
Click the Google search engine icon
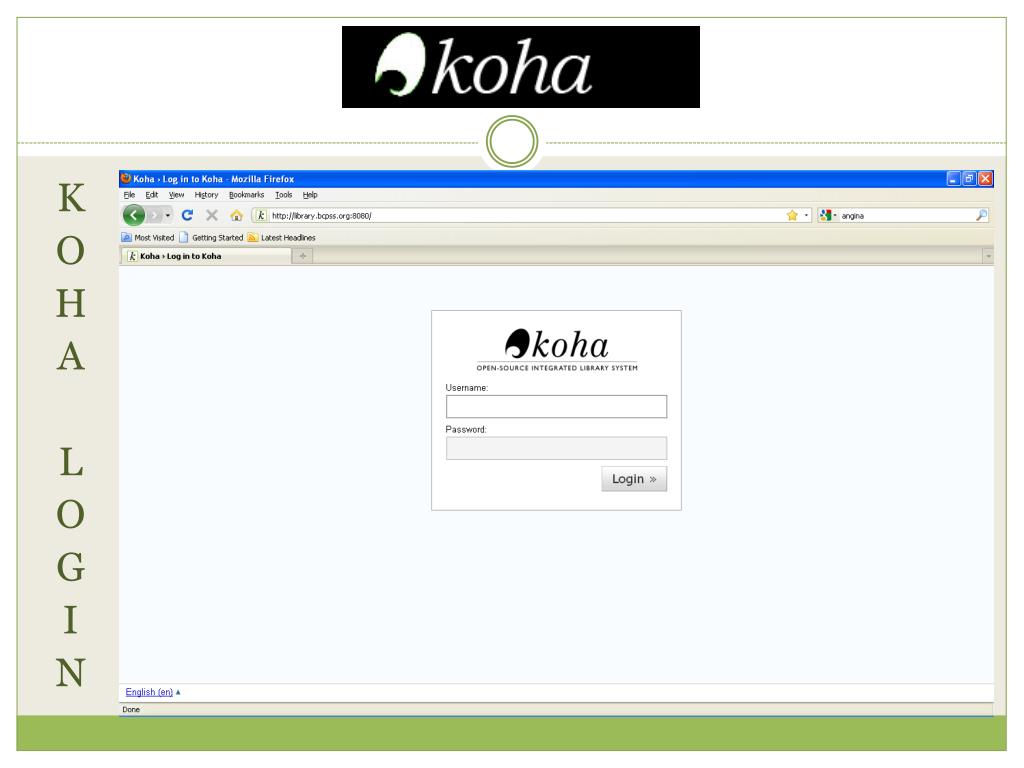824,216
